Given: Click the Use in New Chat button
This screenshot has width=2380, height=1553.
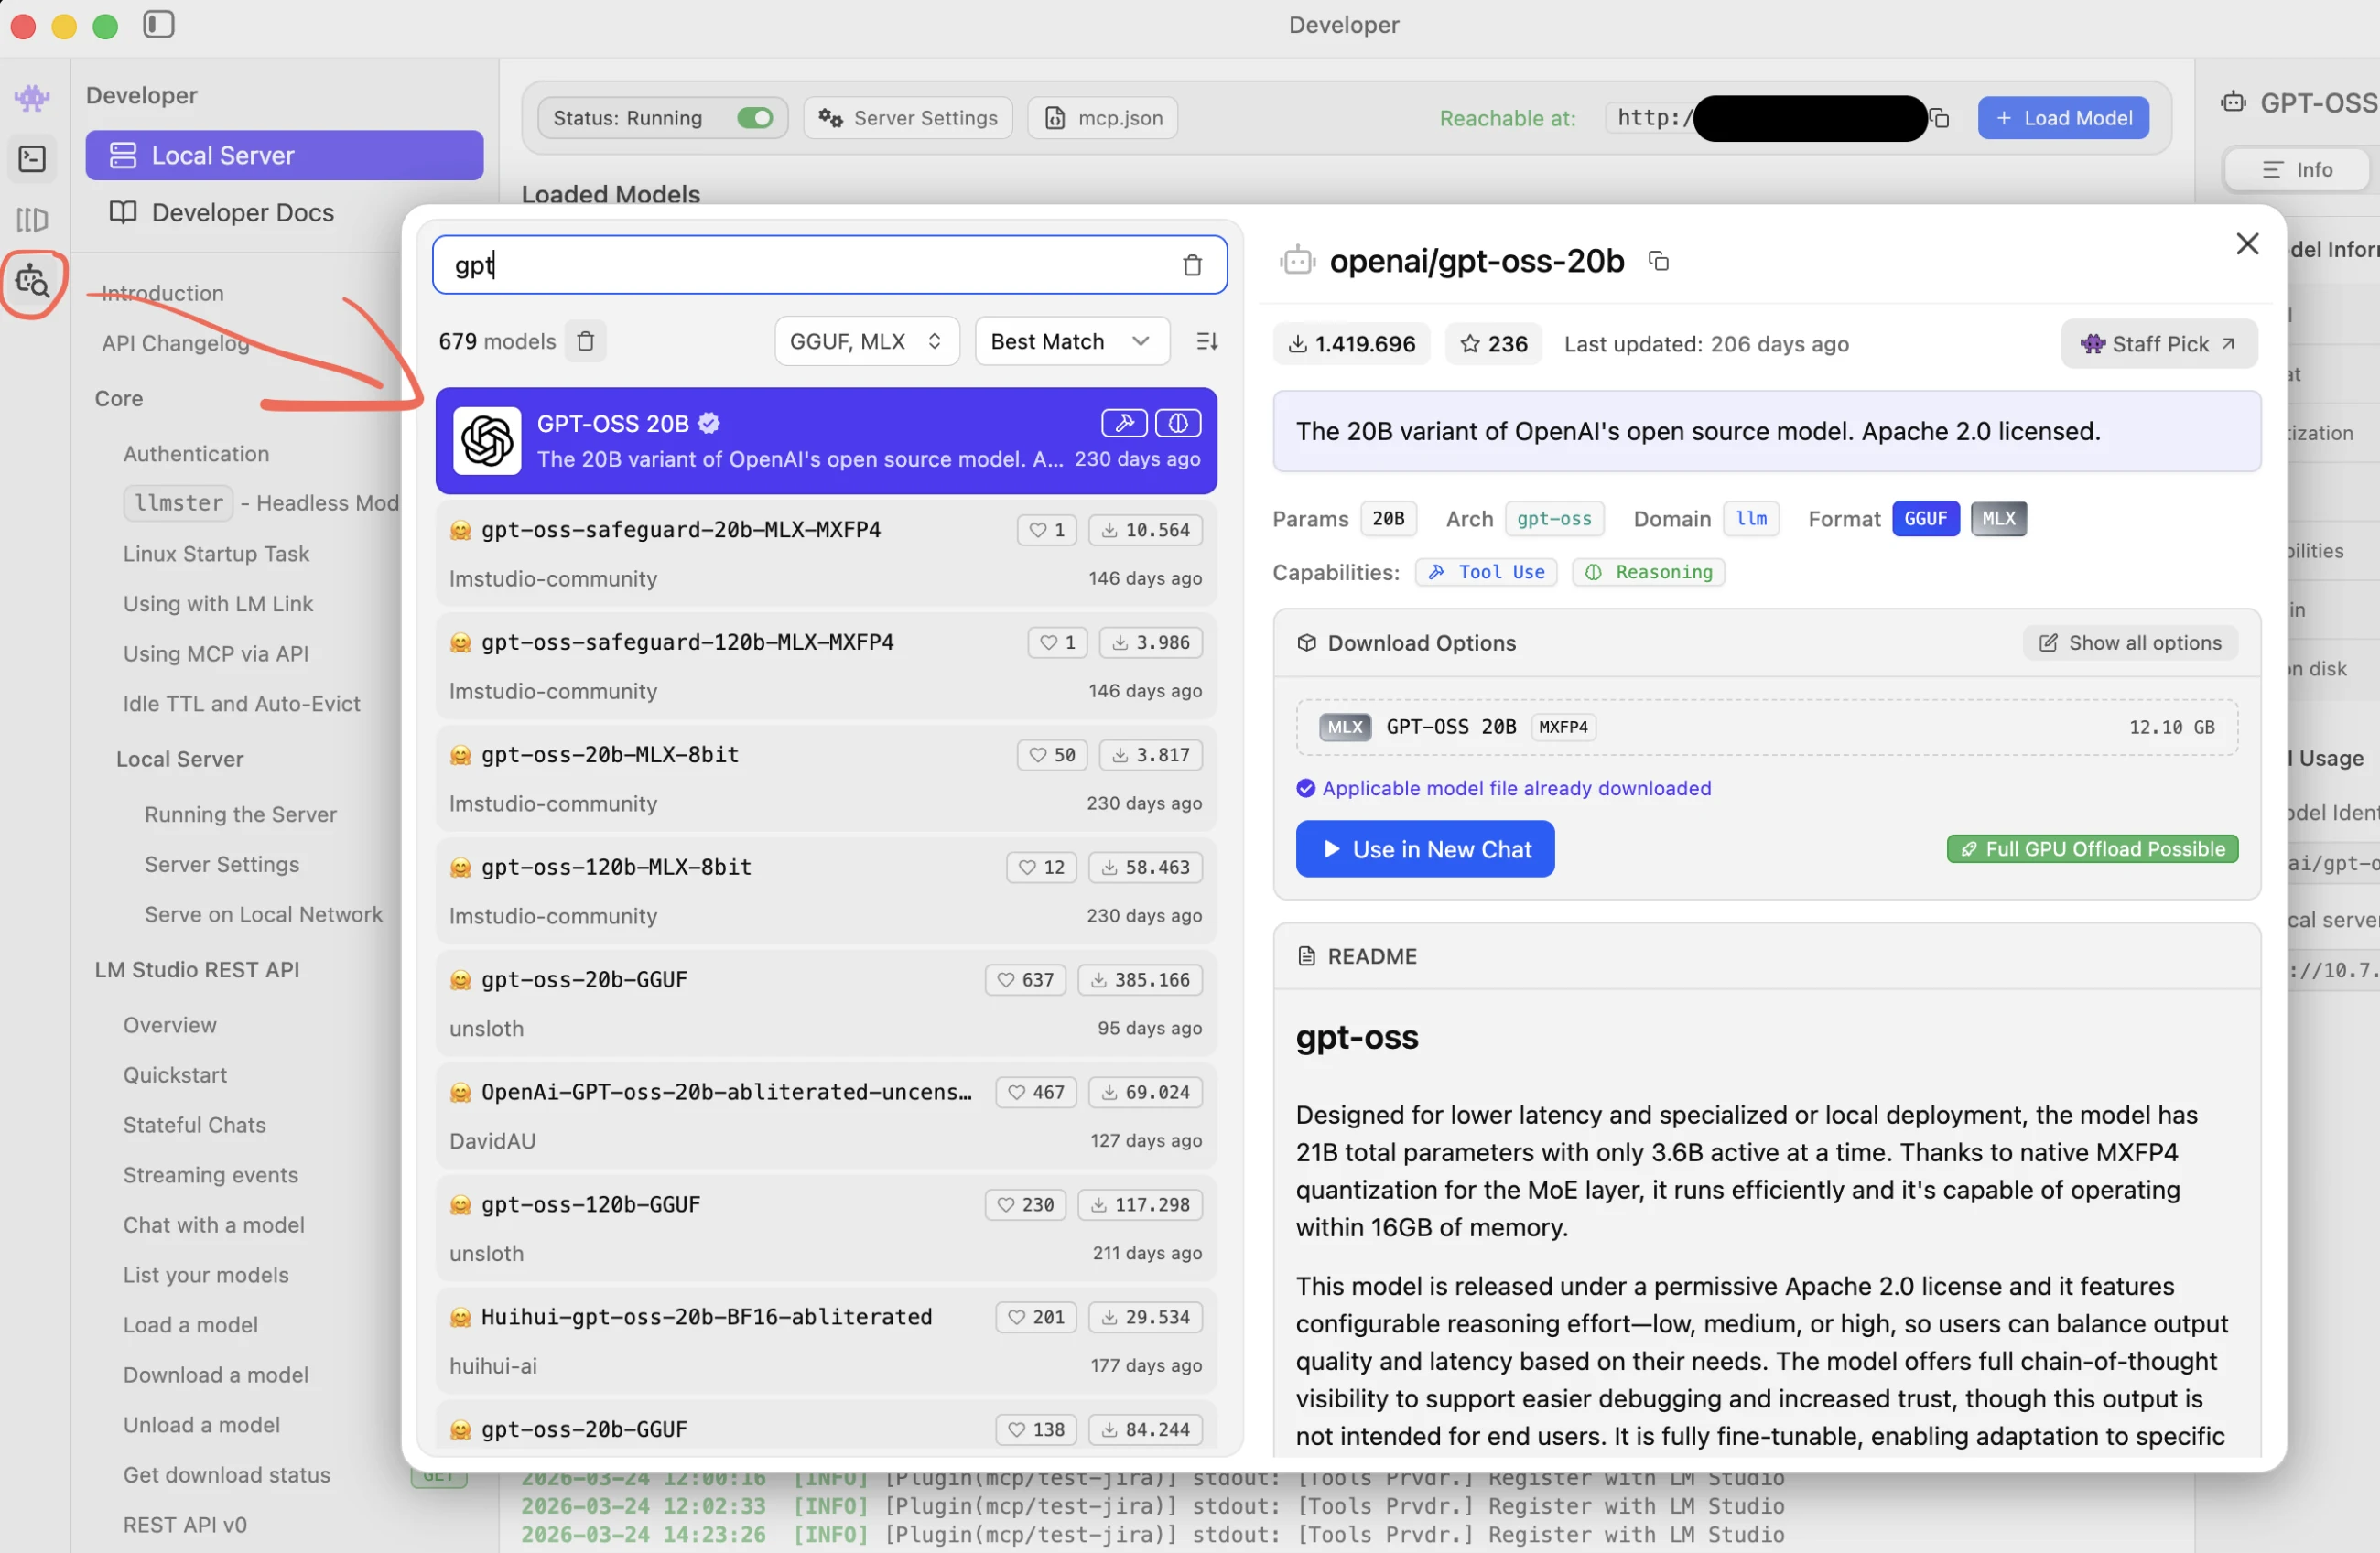Looking at the screenshot, I should 1424,849.
